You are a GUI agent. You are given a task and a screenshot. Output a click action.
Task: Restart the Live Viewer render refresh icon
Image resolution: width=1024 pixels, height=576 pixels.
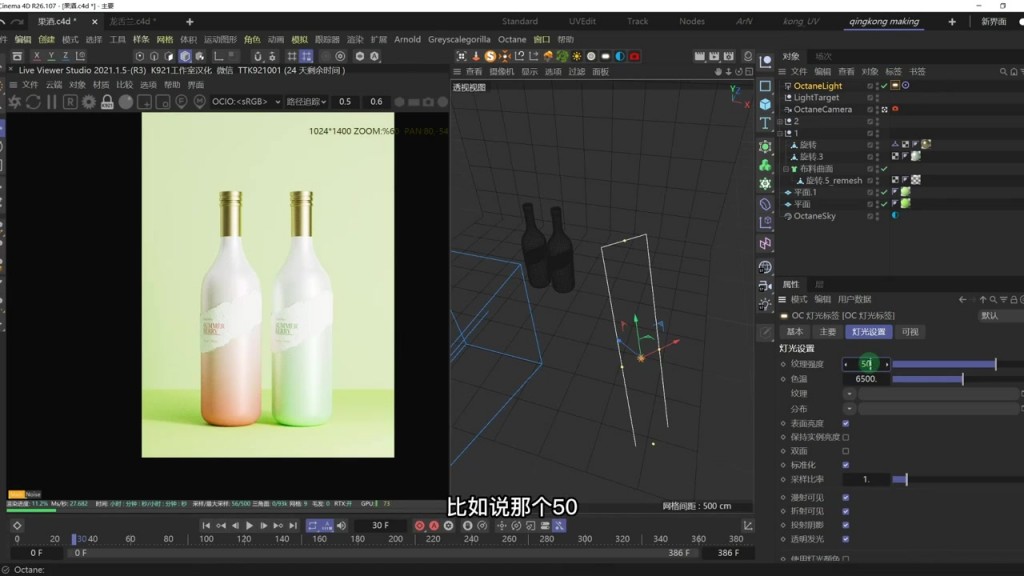(33, 102)
